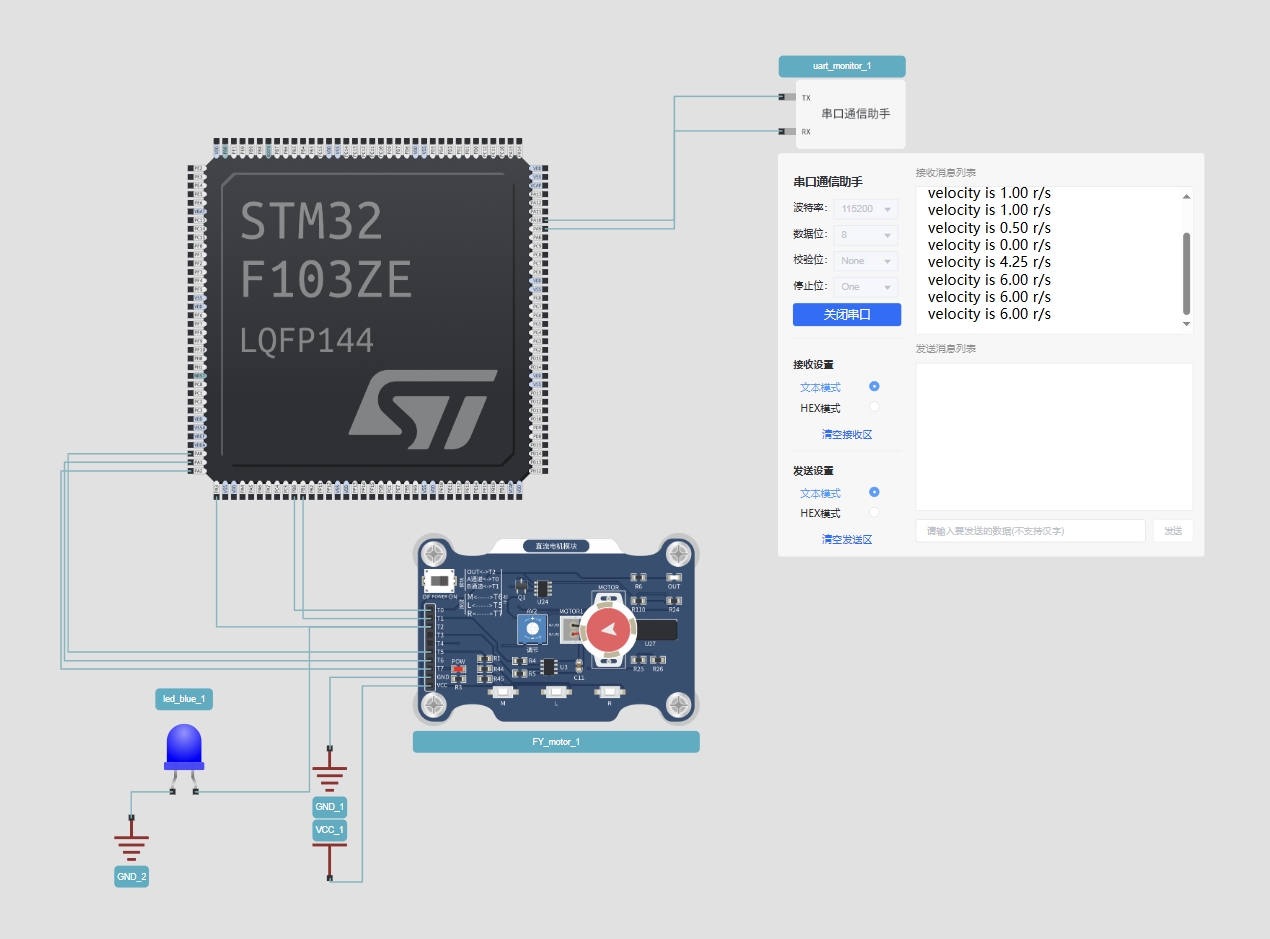This screenshot has width=1270, height=939.
Task: Click the 发送消息列表 text area
Action: (1054, 437)
